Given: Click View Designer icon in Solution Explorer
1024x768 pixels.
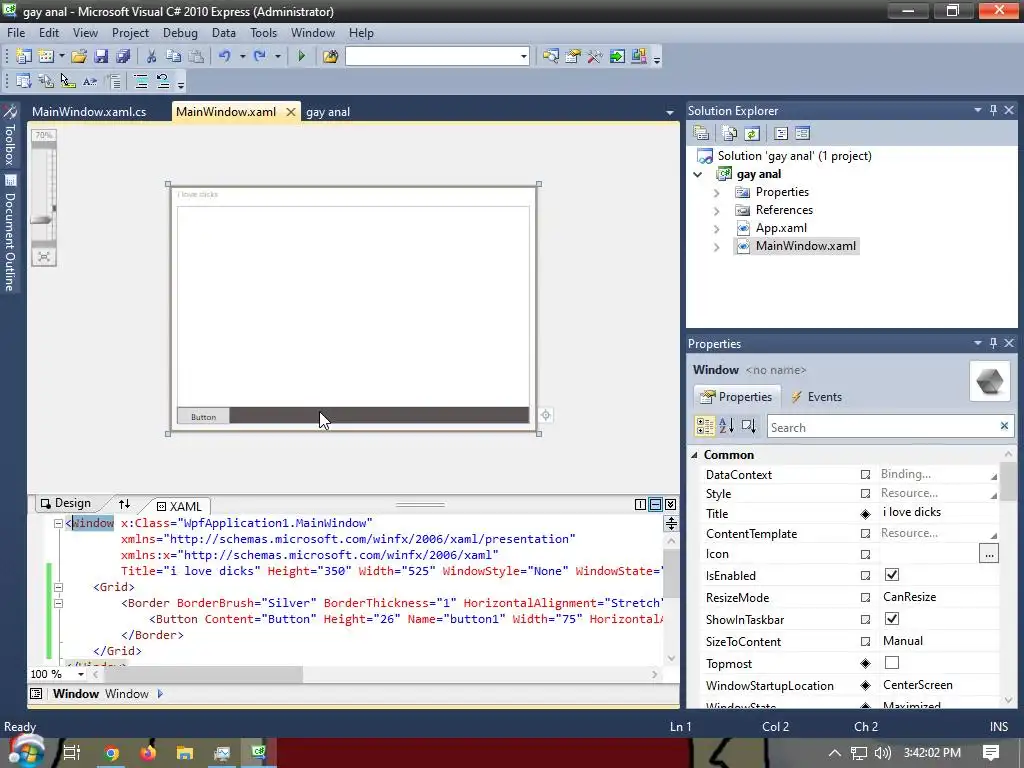Looking at the screenshot, I should click(803, 134).
